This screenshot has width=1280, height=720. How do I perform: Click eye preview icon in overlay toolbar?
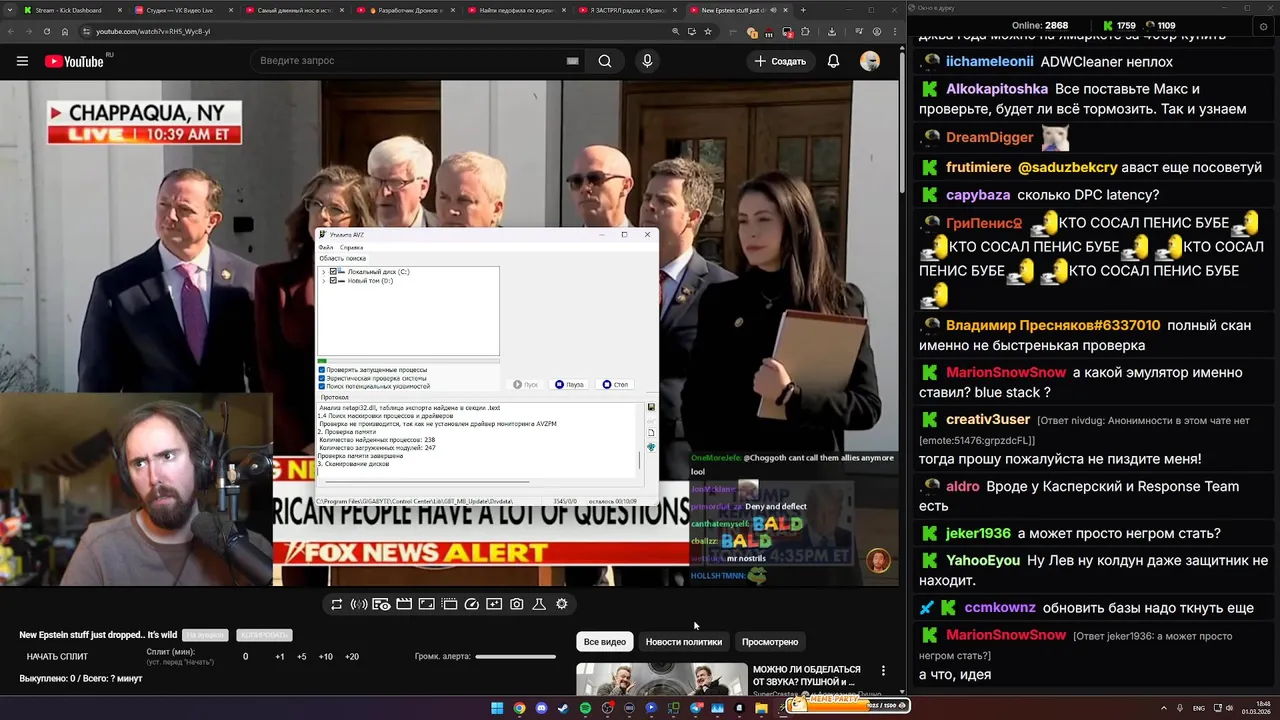coord(381,604)
